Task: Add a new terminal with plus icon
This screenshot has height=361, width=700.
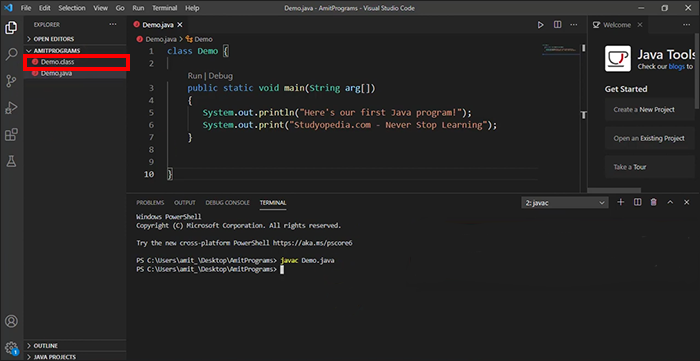Action: pyautogui.click(x=621, y=203)
